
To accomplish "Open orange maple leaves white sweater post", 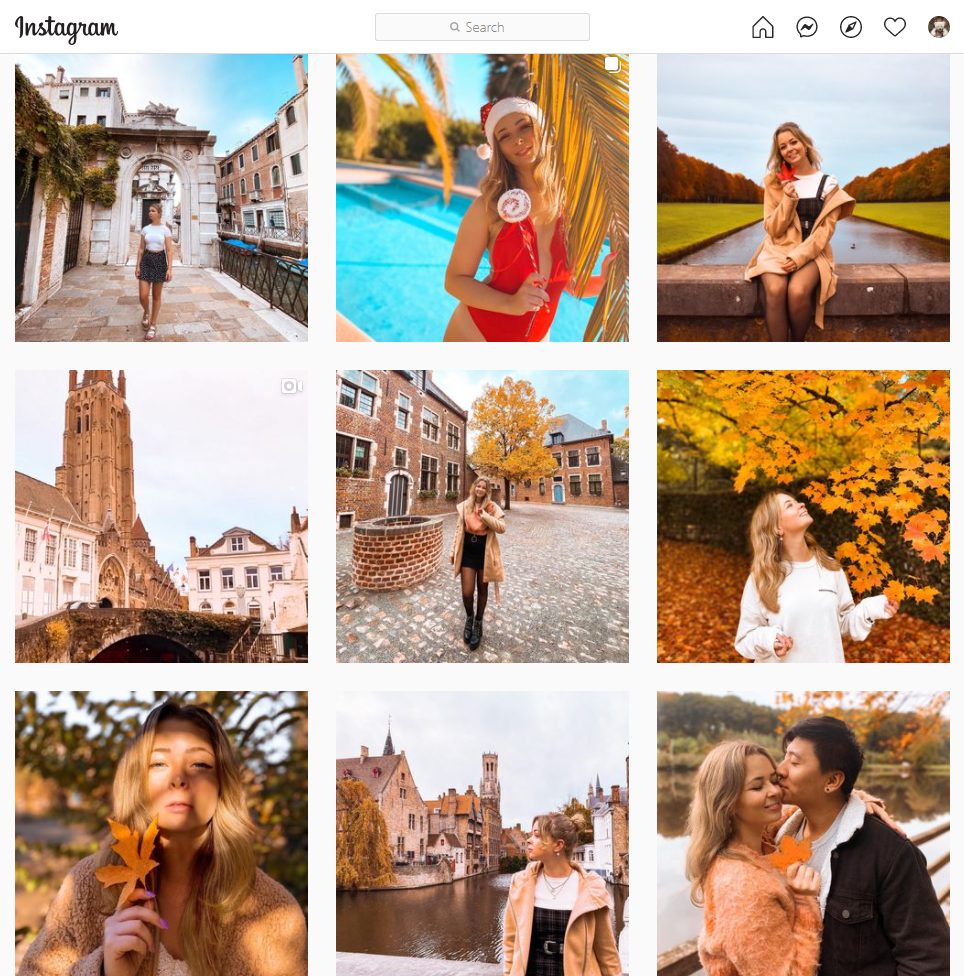I will [x=803, y=516].
